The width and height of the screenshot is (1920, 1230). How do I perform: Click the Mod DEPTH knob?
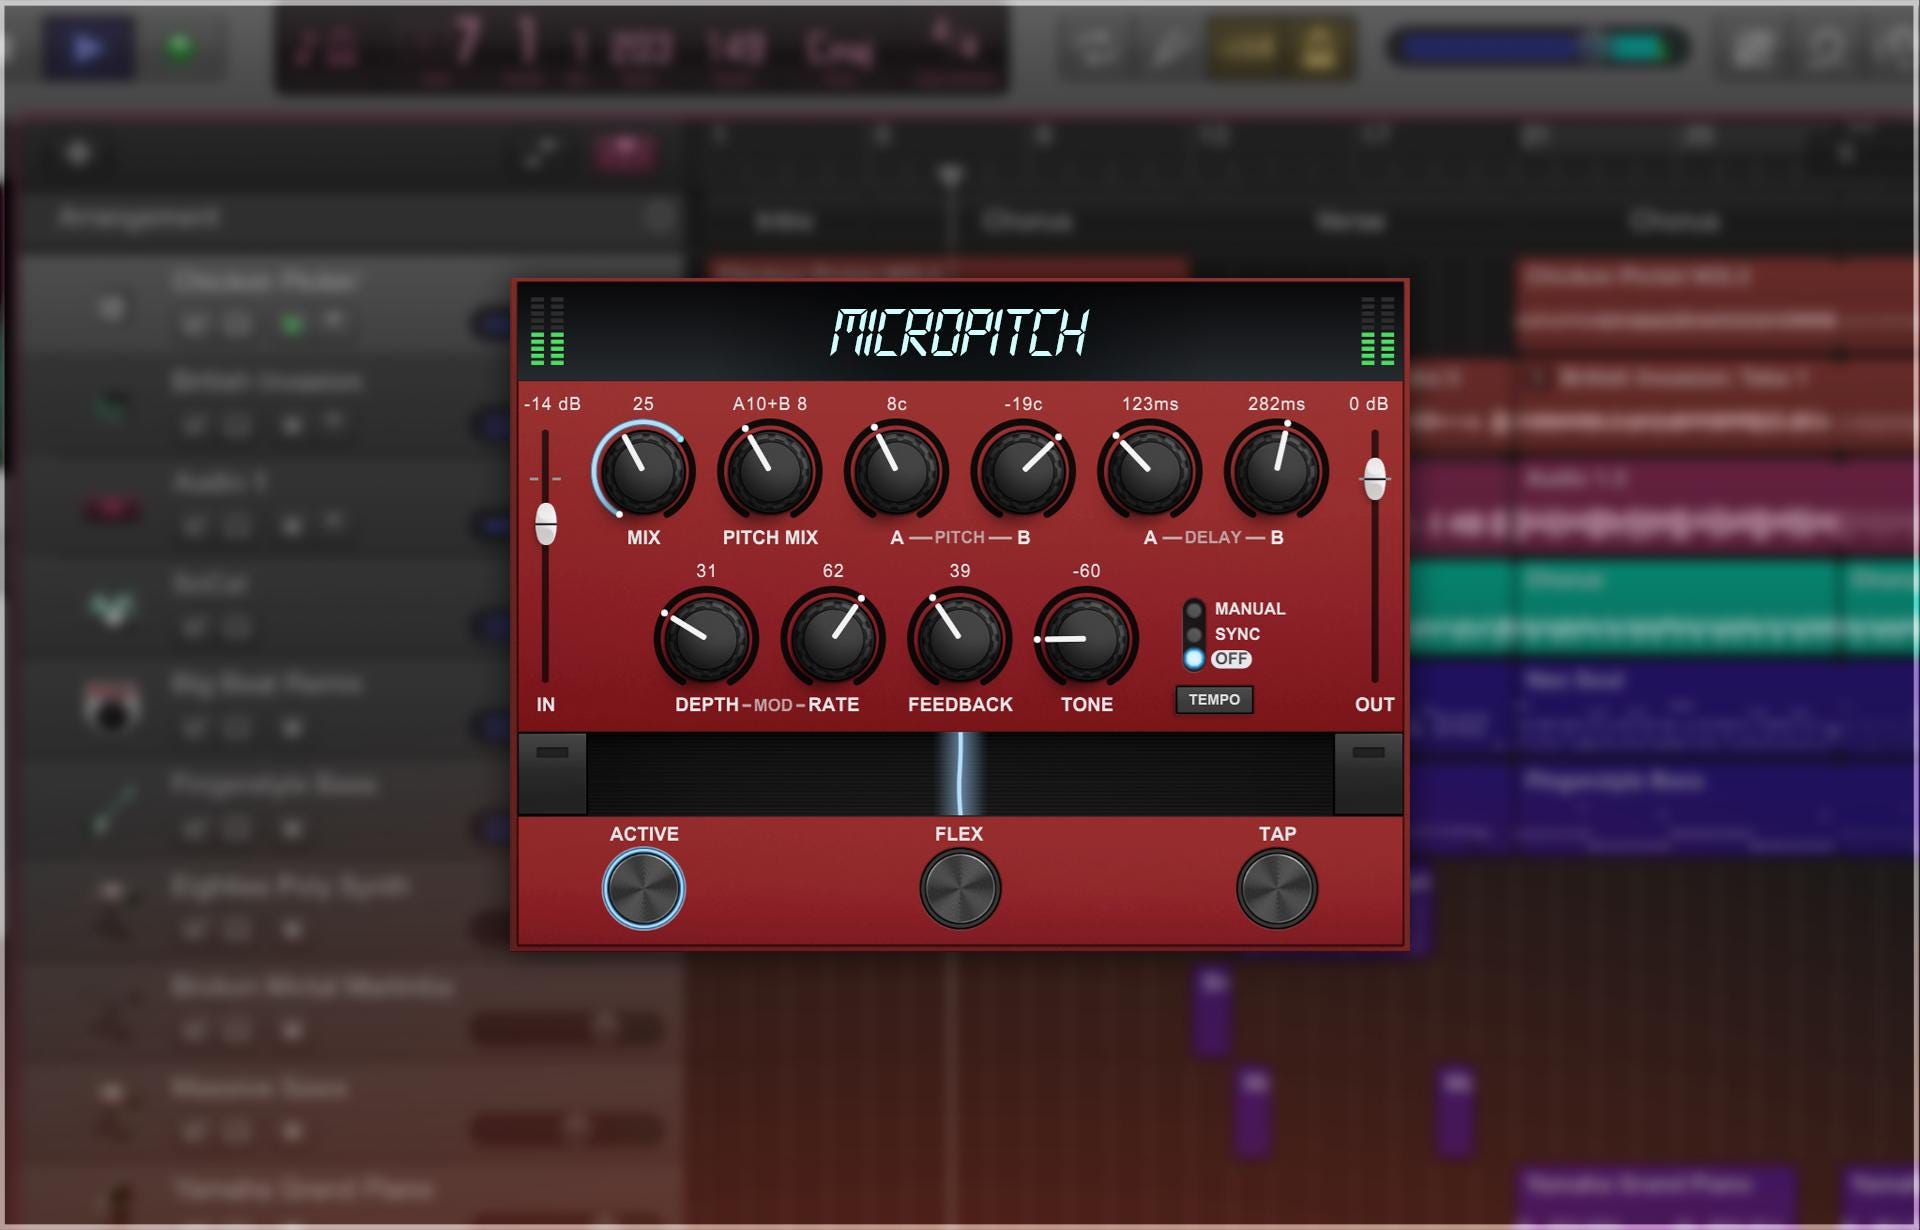click(706, 637)
